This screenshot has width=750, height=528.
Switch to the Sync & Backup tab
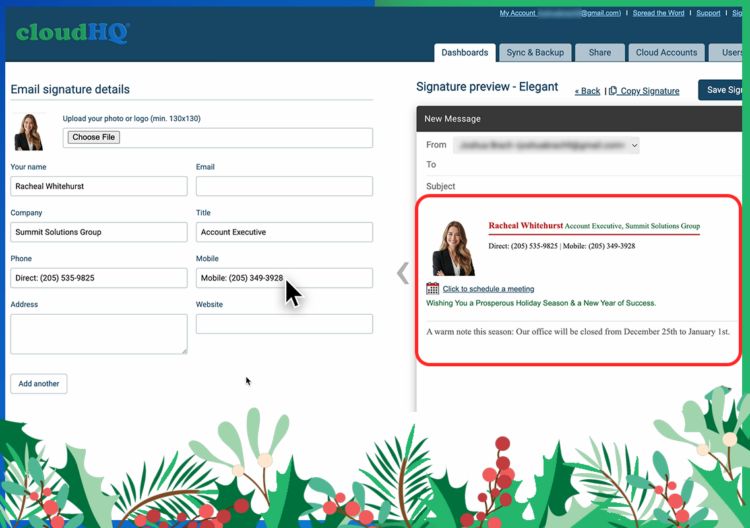pos(535,53)
